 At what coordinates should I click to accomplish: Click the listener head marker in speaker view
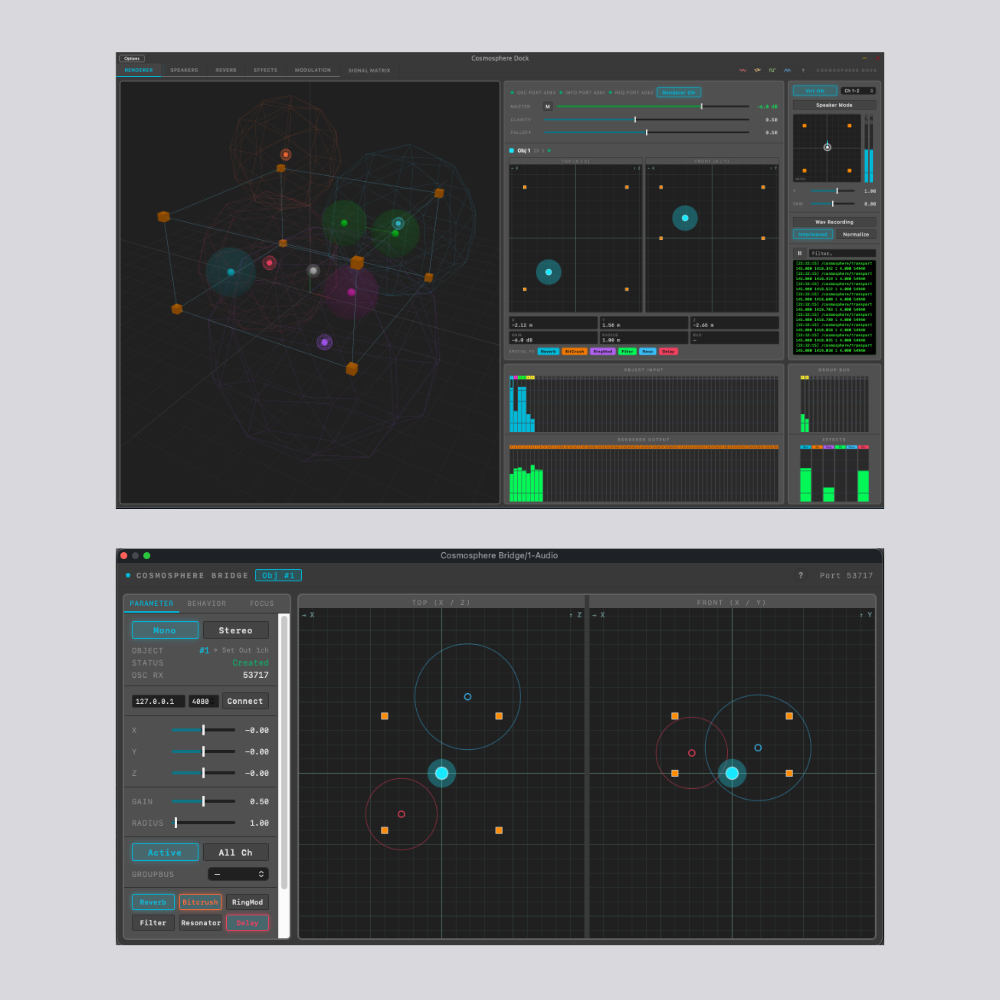pyautogui.click(x=827, y=147)
